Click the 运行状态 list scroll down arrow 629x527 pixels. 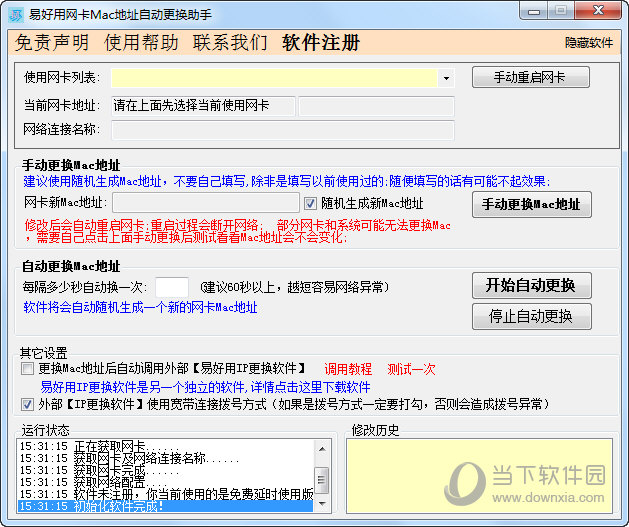pyautogui.click(x=322, y=503)
